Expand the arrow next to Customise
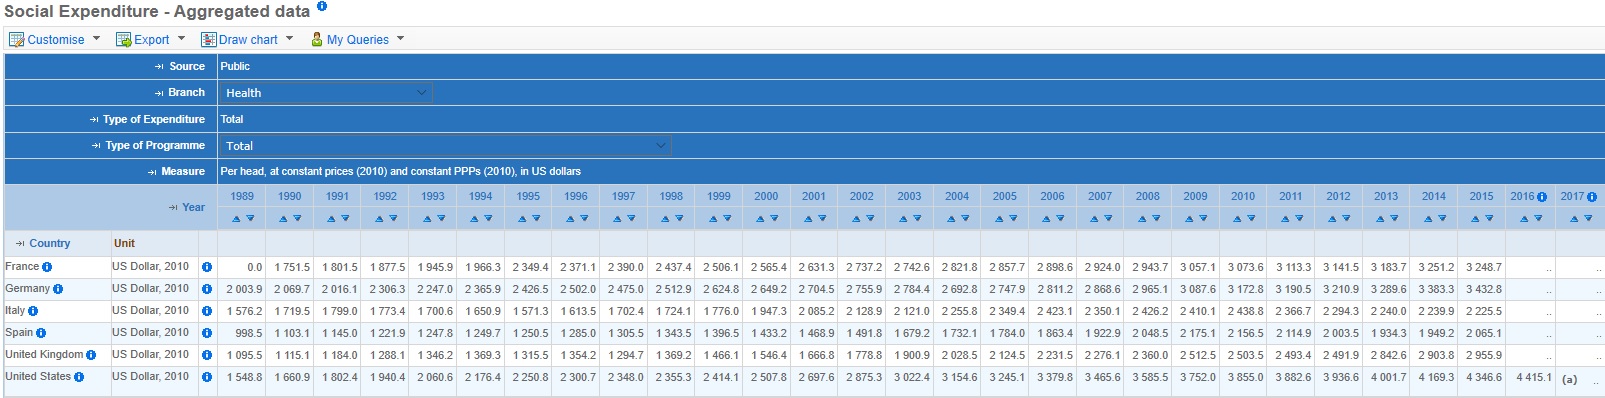 [x=96, y=39]
